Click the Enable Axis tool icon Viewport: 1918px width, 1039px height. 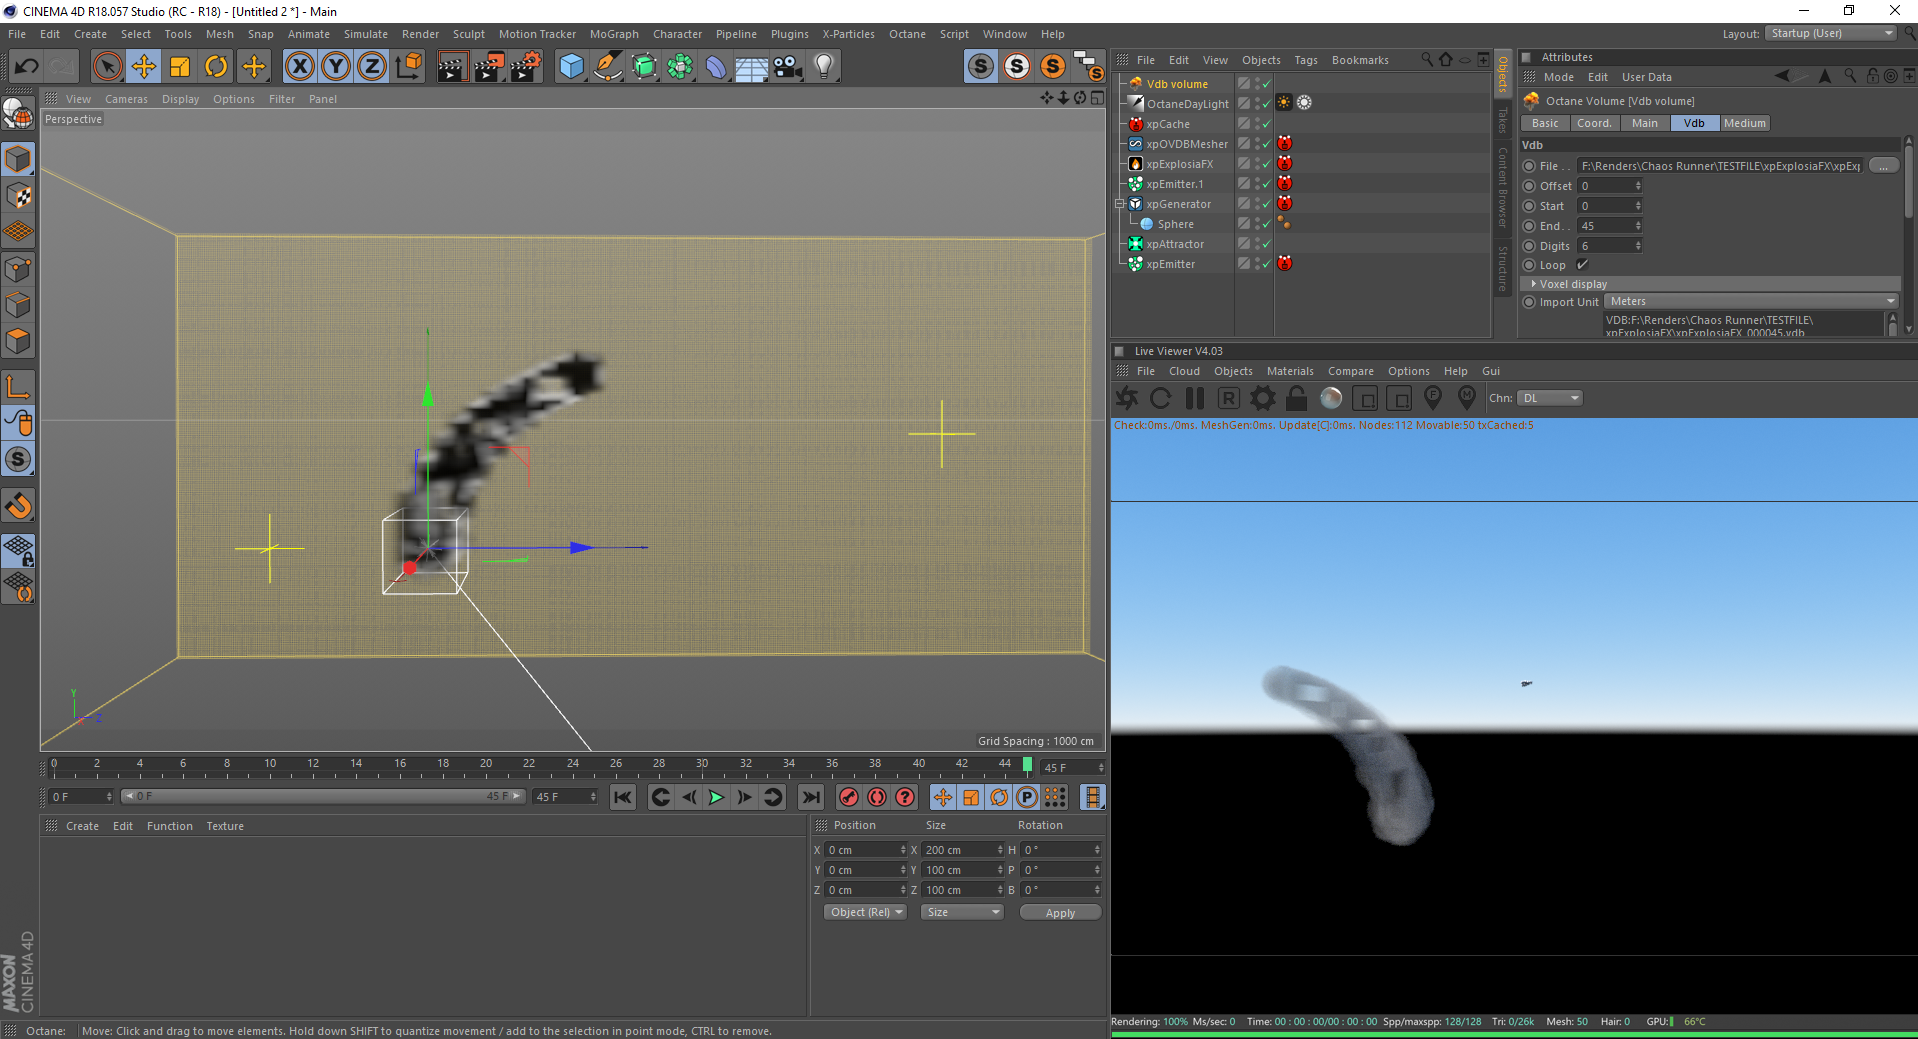(18, 387)
